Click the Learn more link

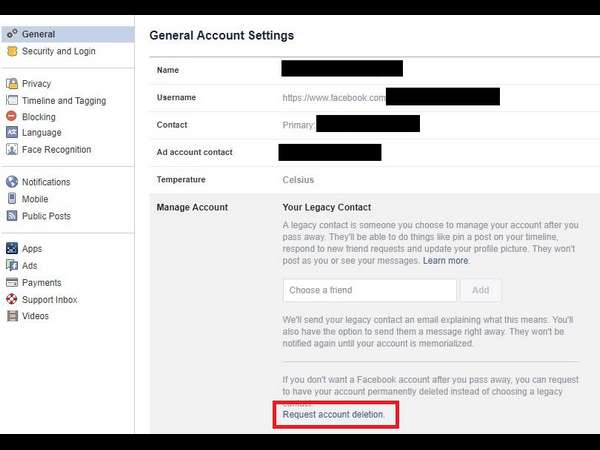pos(445,261)
